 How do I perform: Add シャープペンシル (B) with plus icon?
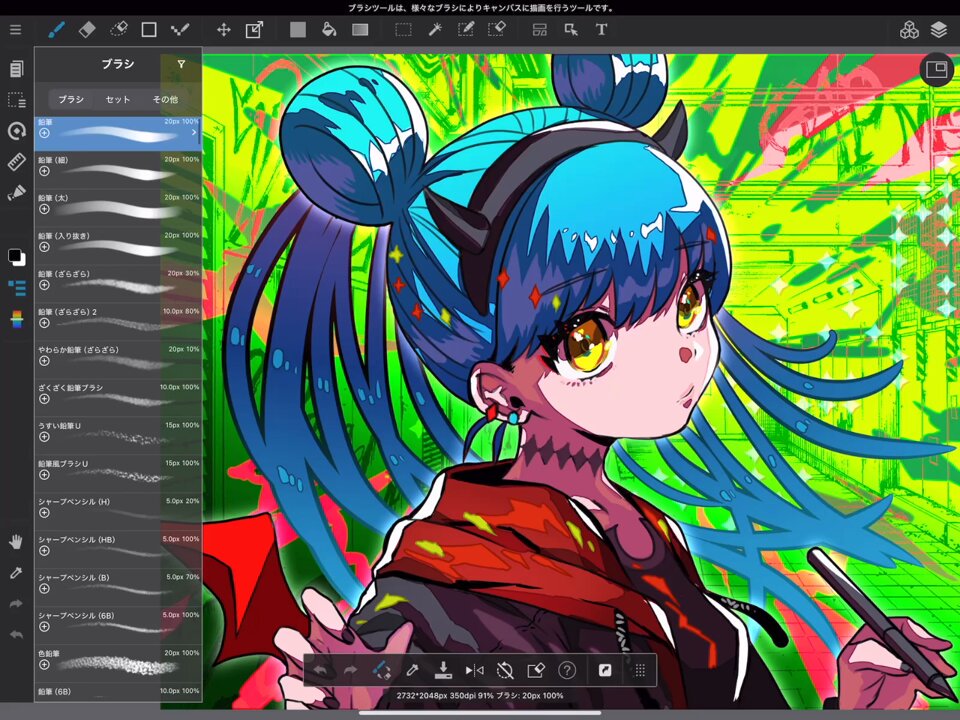point(44,589)
